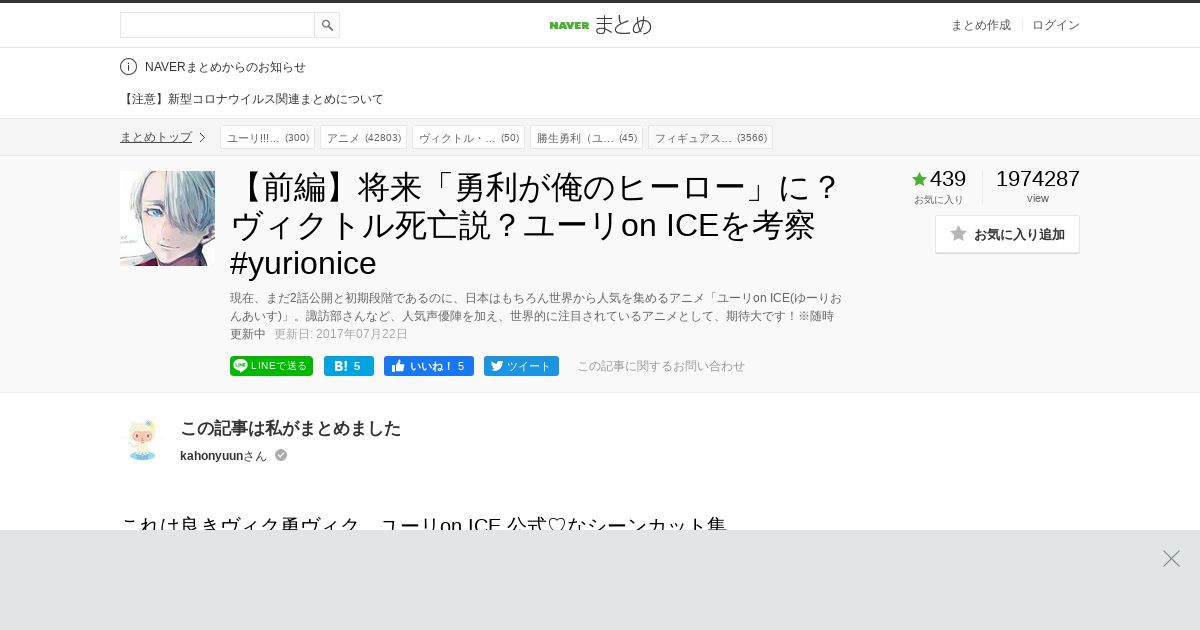The image size is (1200, 630).
Task: Click the 1974287 view count
Action: pos(1038,179)
